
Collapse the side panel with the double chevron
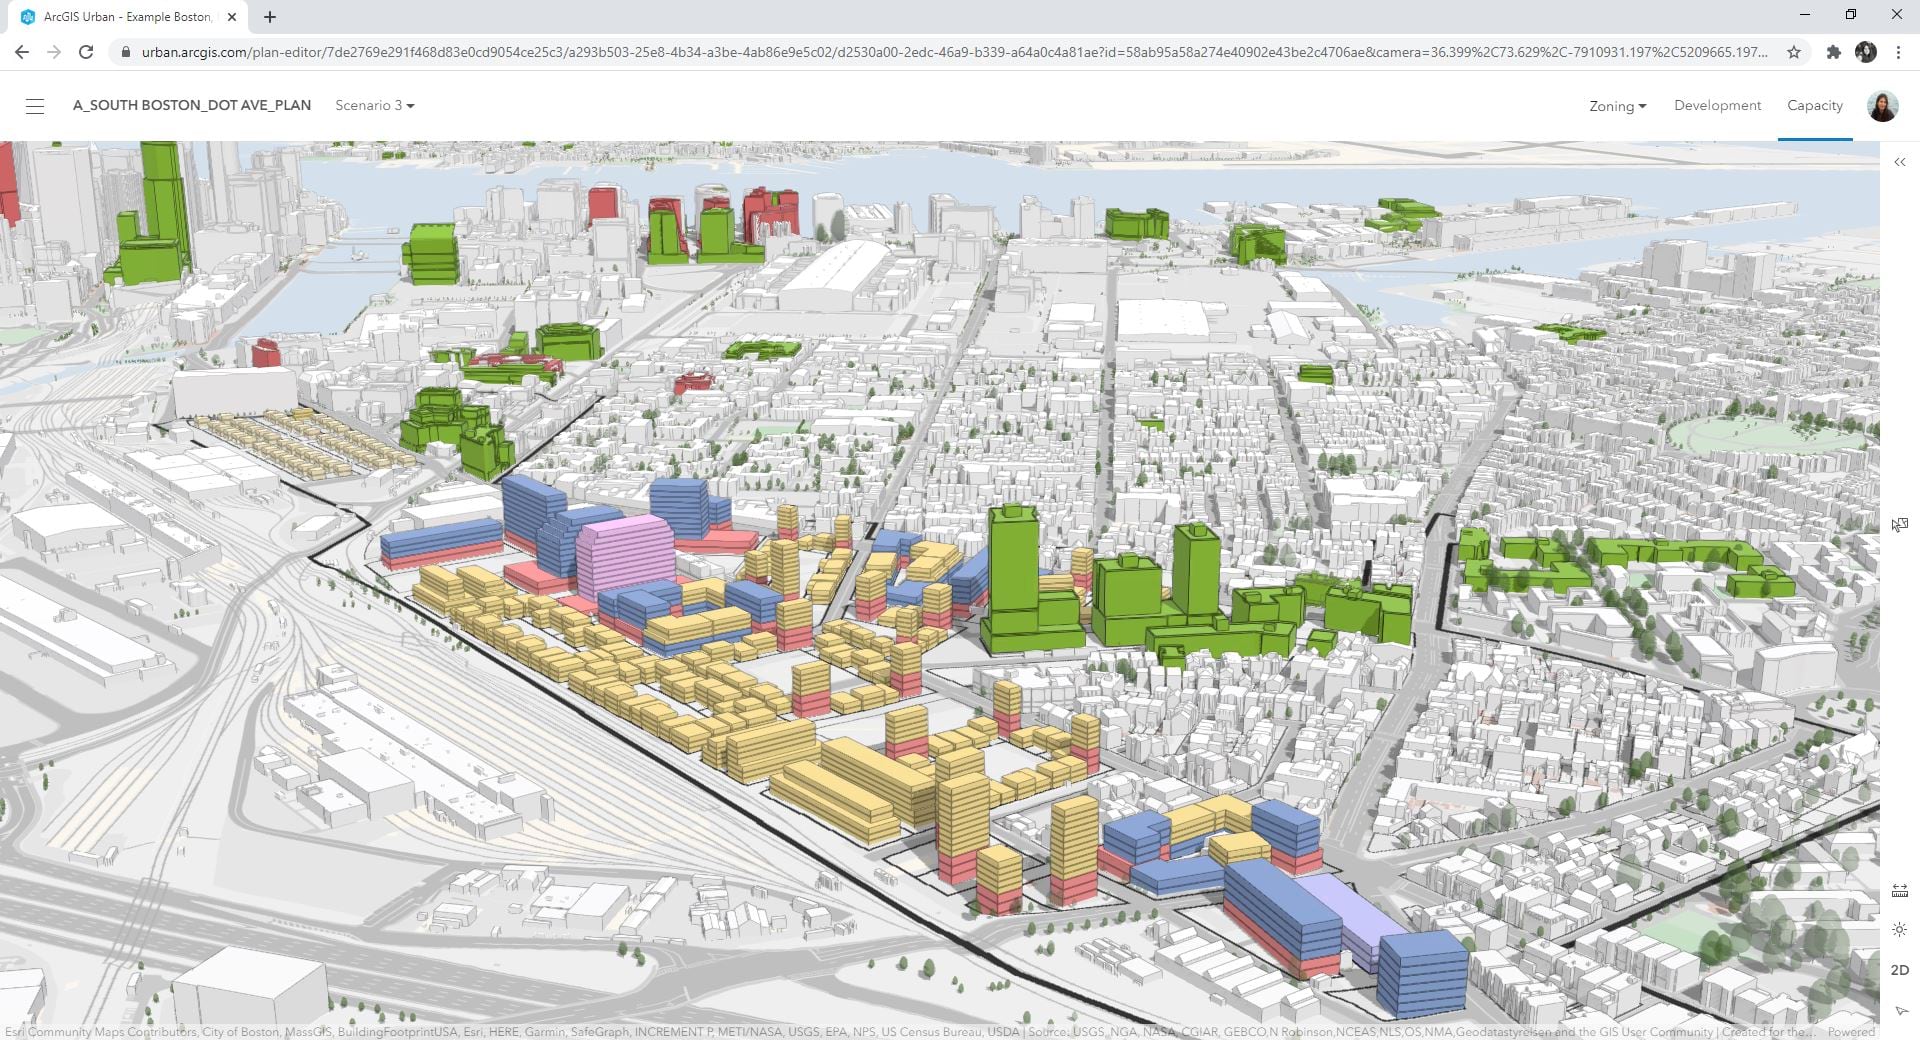click(x=1899, y=162)
